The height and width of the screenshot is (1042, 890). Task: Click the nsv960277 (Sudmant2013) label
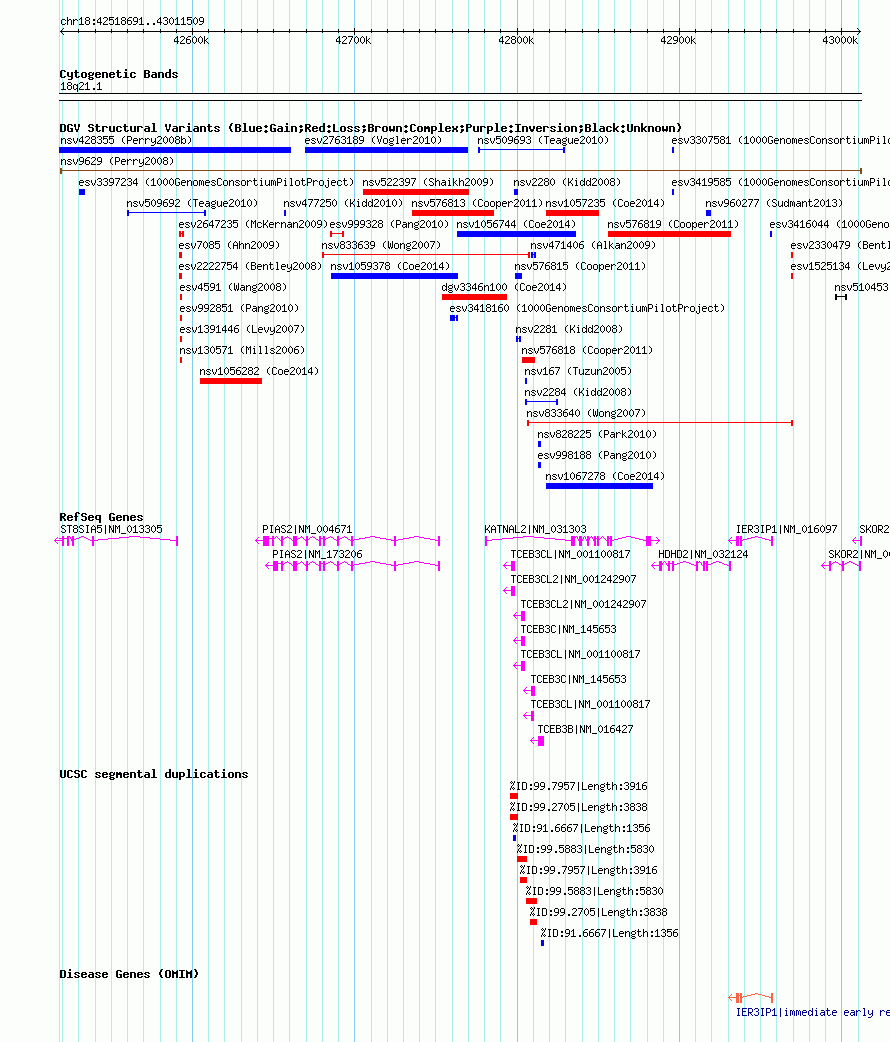(774, 203)
